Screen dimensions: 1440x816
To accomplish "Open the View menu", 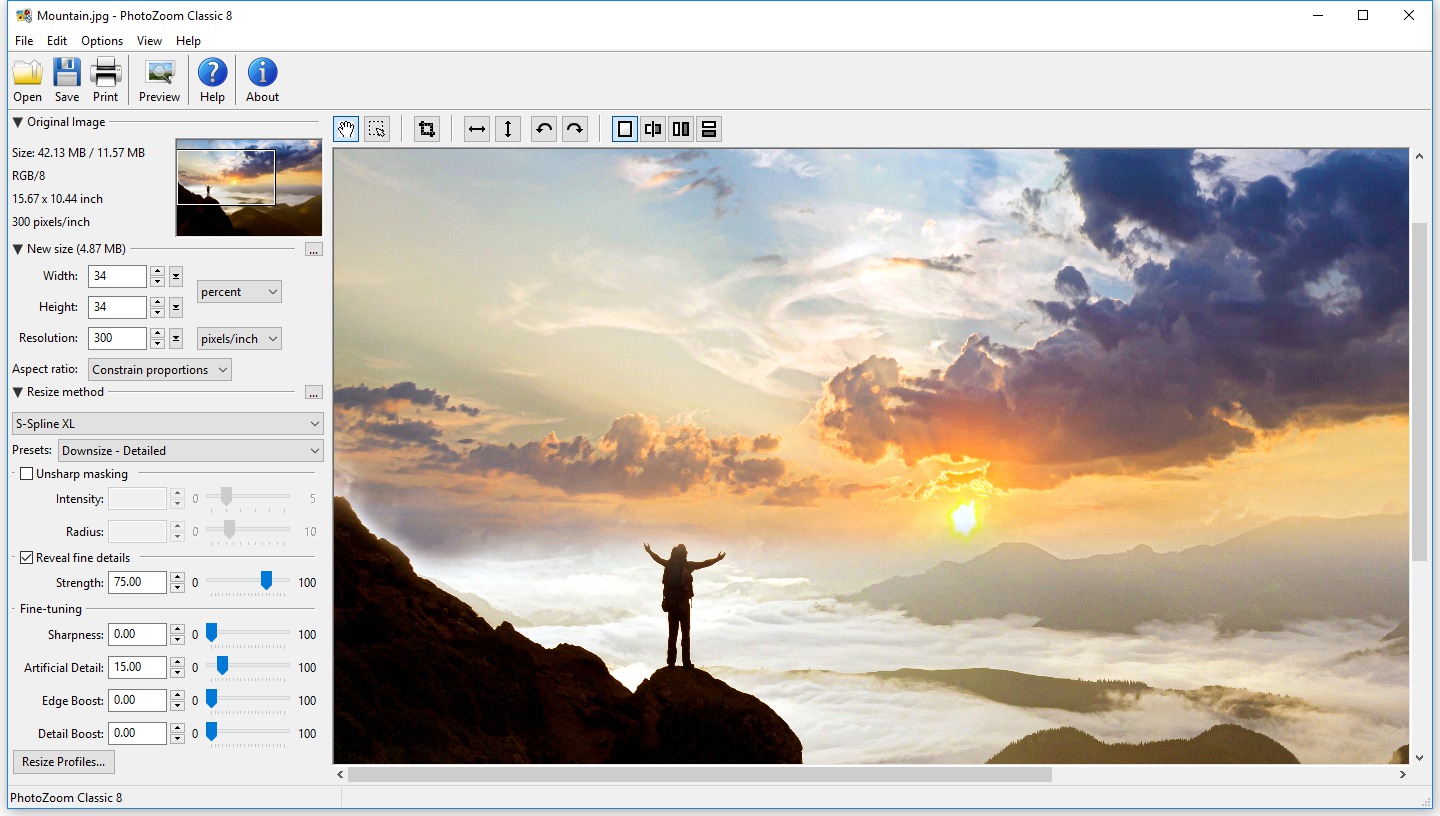I will 149,41.
